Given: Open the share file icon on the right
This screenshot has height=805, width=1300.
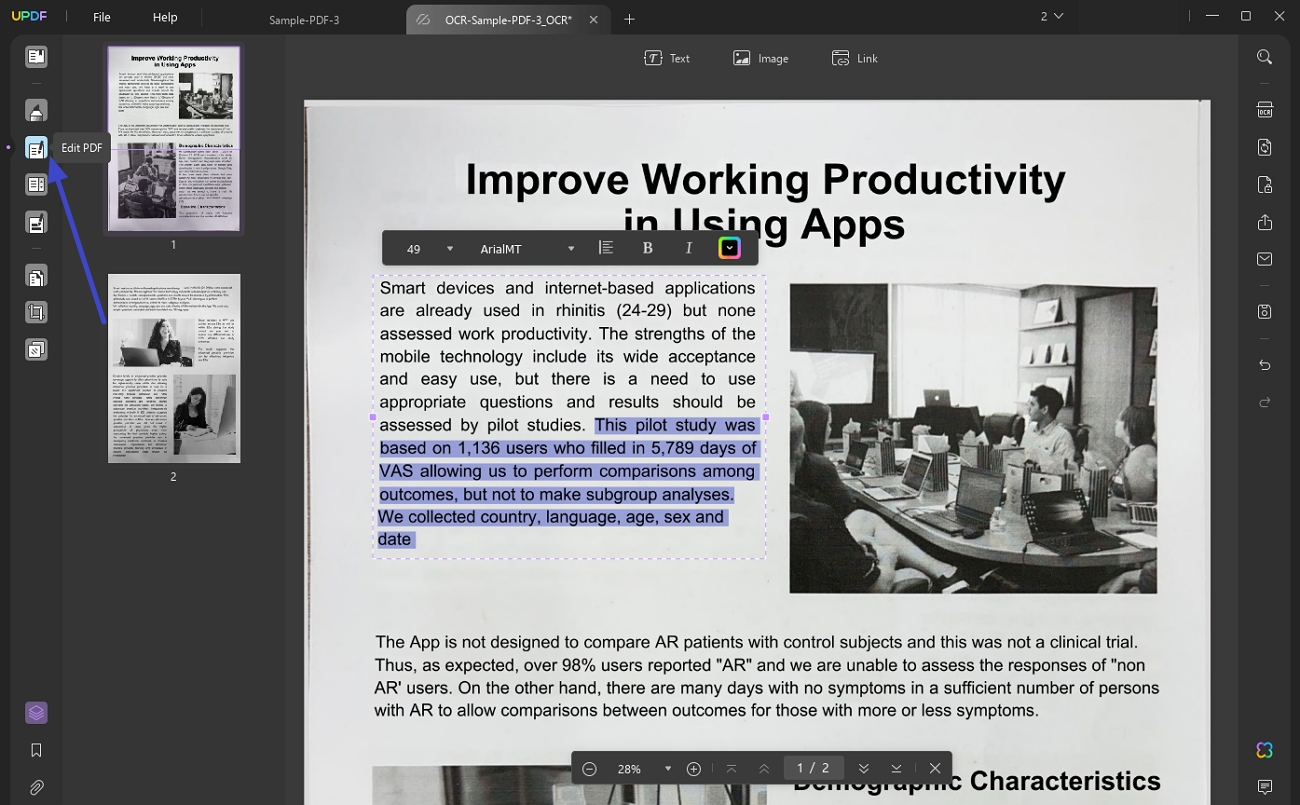Looking at the screenshot, I should coord(1265,222).
